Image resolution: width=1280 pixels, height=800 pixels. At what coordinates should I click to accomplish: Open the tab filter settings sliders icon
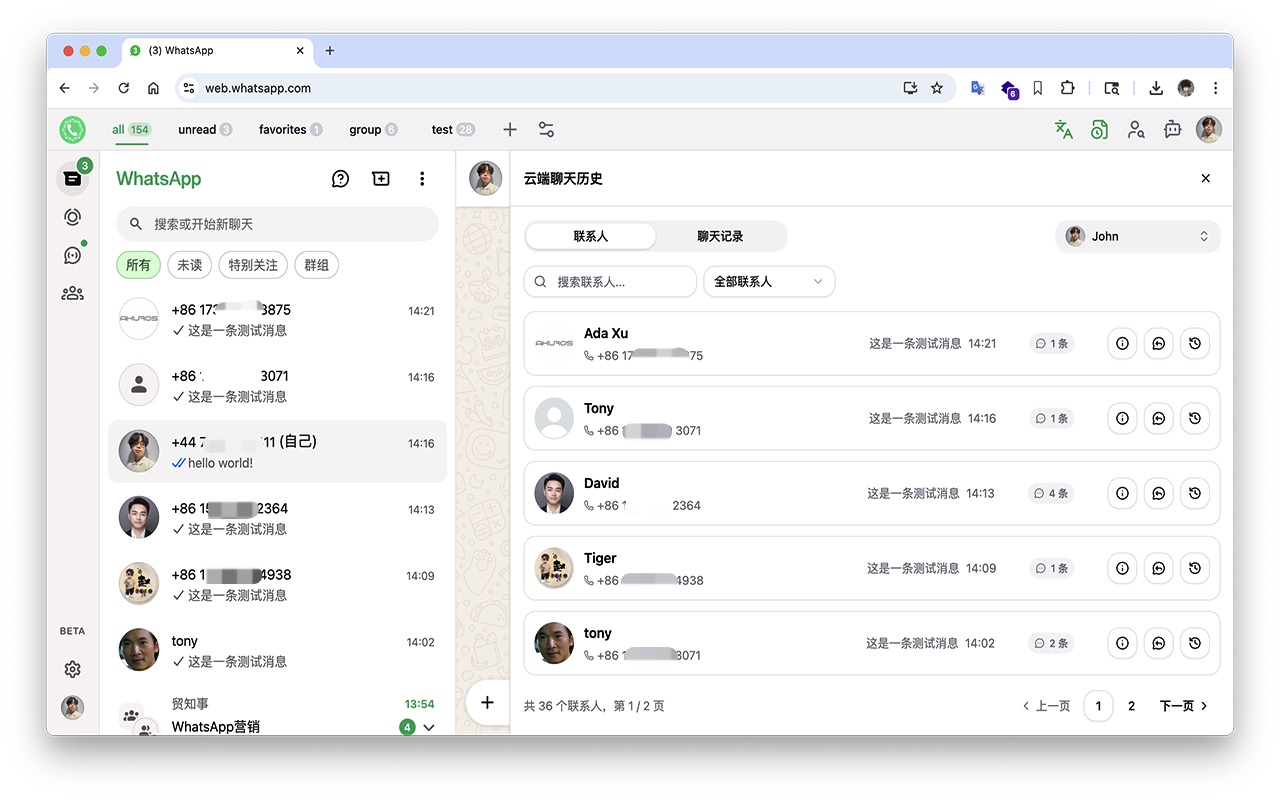[546, 129]
